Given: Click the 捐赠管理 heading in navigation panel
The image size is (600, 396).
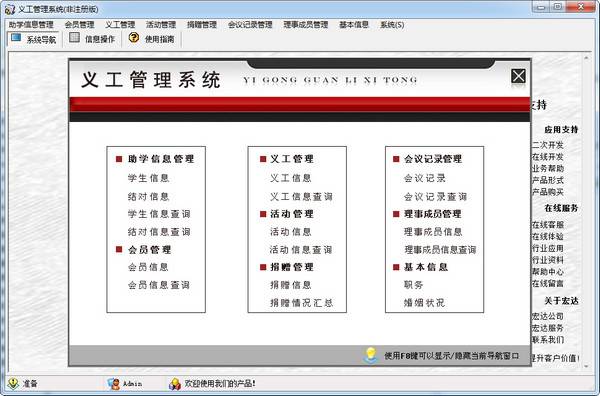Looking at the screenshot, I should pos(292,267).
